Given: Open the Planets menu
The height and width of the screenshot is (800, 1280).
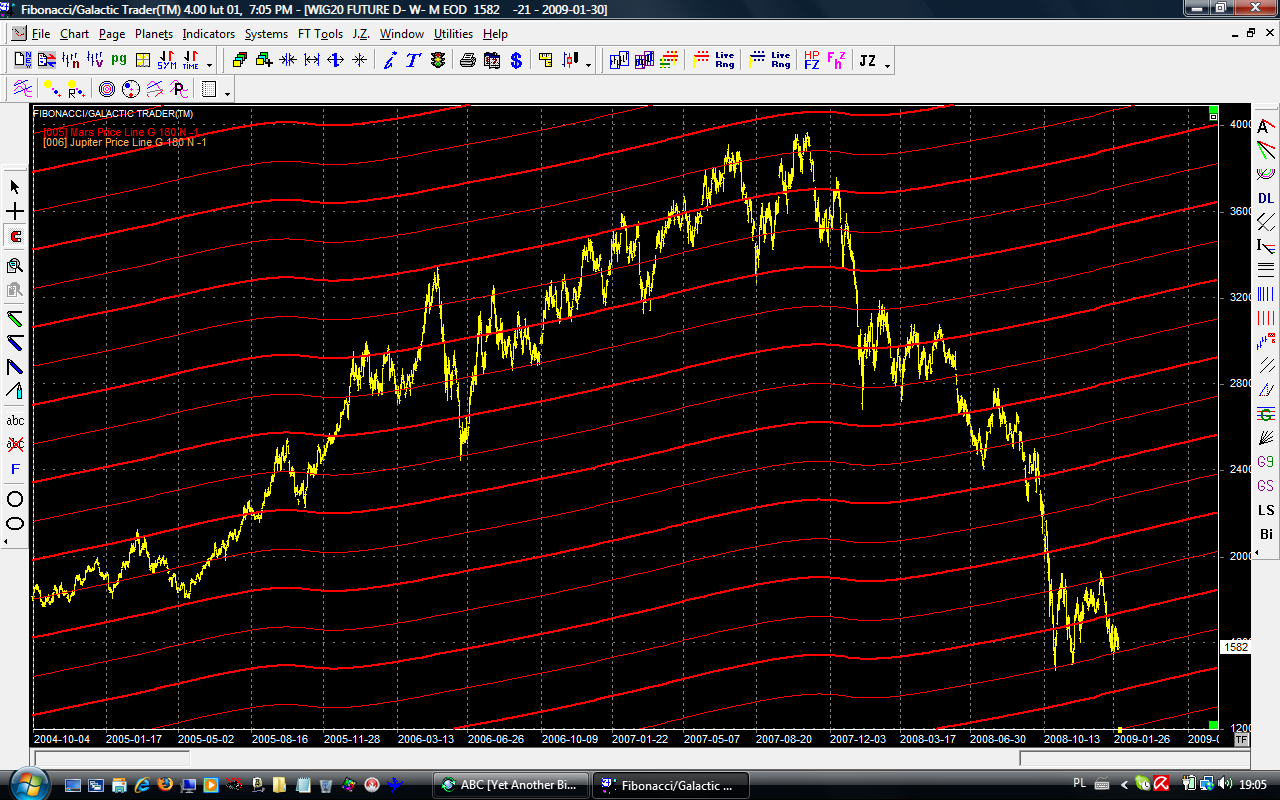Looking at the screenshot, I should click(153, 34).
